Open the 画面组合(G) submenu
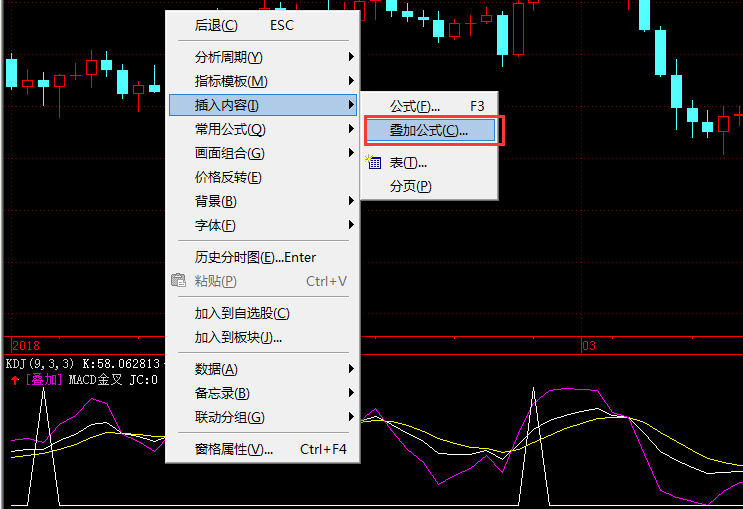 tap(263, 153)
